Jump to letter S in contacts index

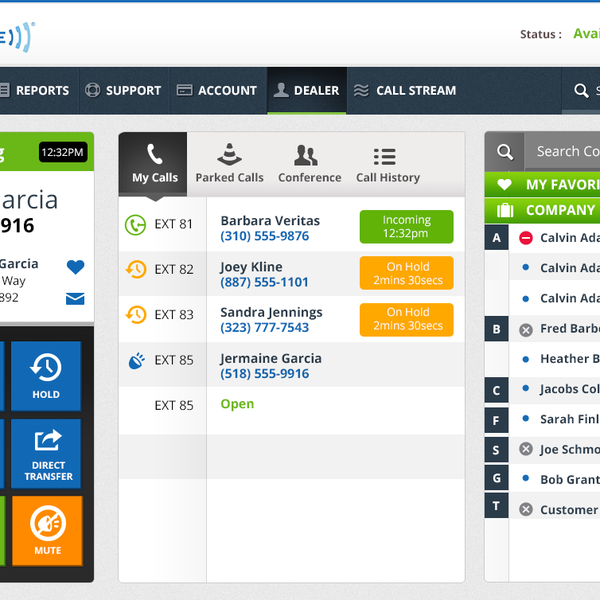(496, 450)
